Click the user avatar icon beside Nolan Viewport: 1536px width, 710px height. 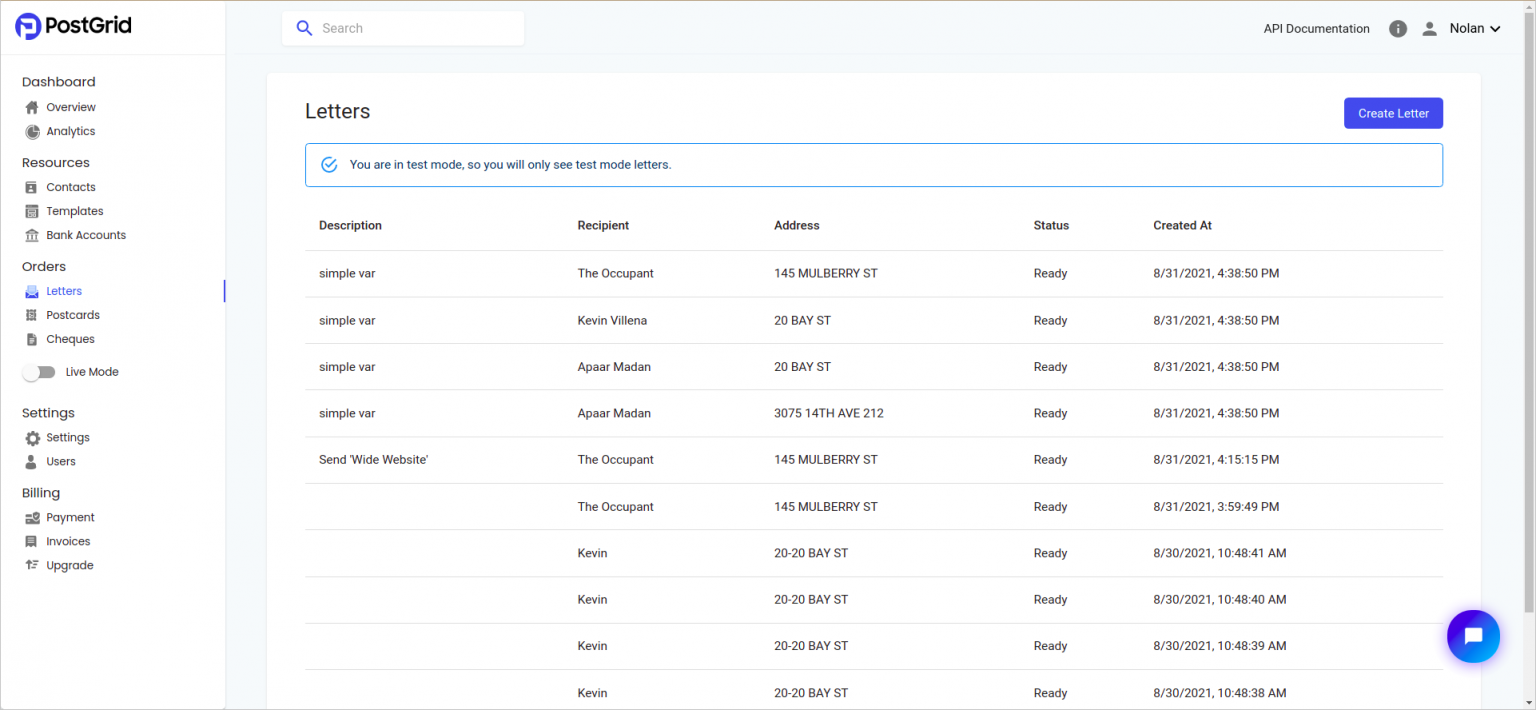pos(1430,29)
